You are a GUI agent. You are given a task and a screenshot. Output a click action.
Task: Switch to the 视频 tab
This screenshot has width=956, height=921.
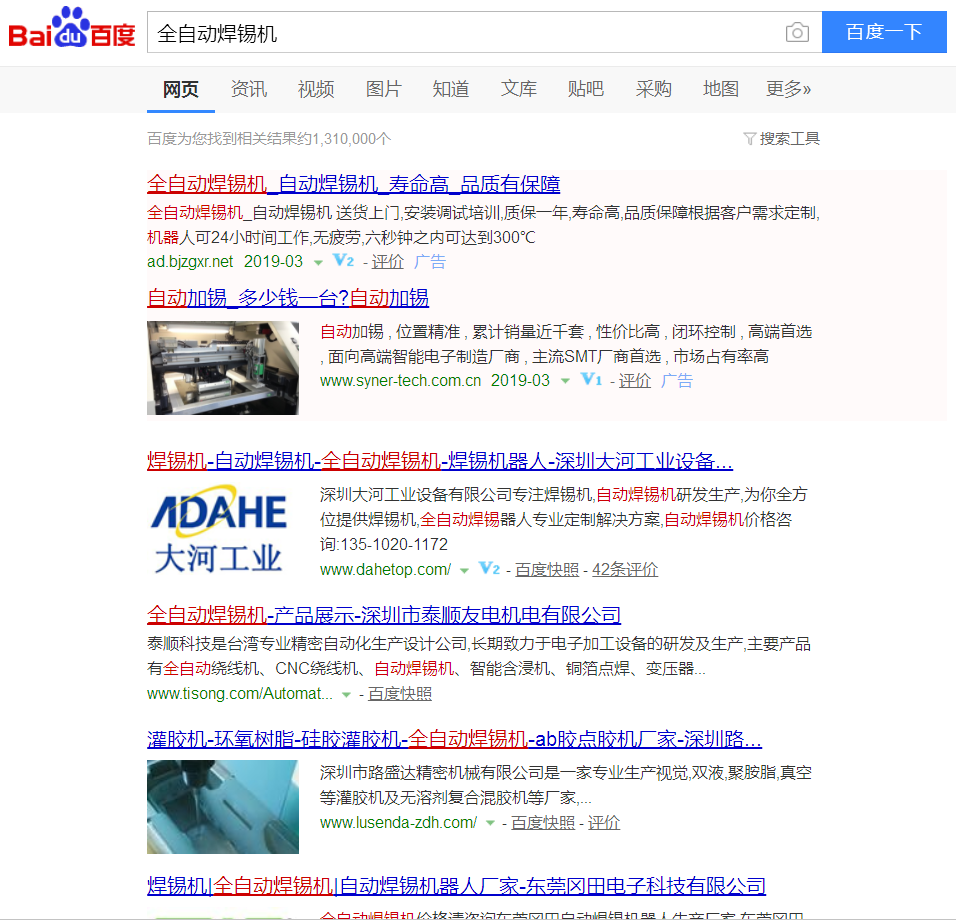(316, 89)
